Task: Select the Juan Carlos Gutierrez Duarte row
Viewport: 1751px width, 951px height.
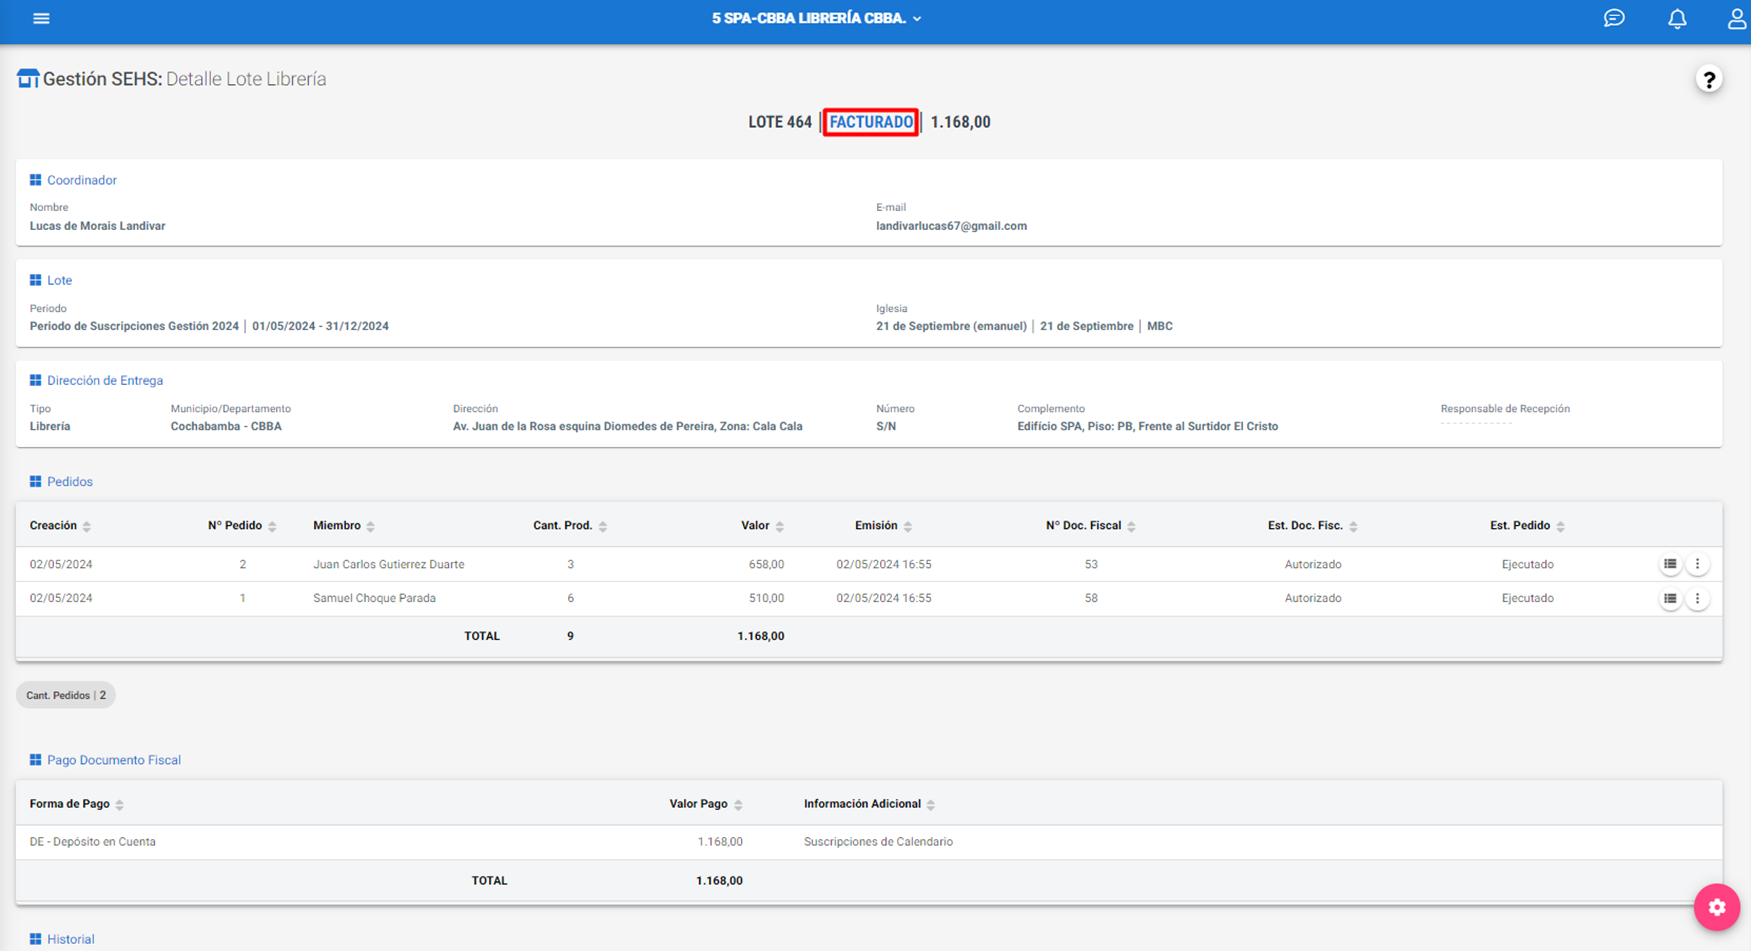Action: 869,564
